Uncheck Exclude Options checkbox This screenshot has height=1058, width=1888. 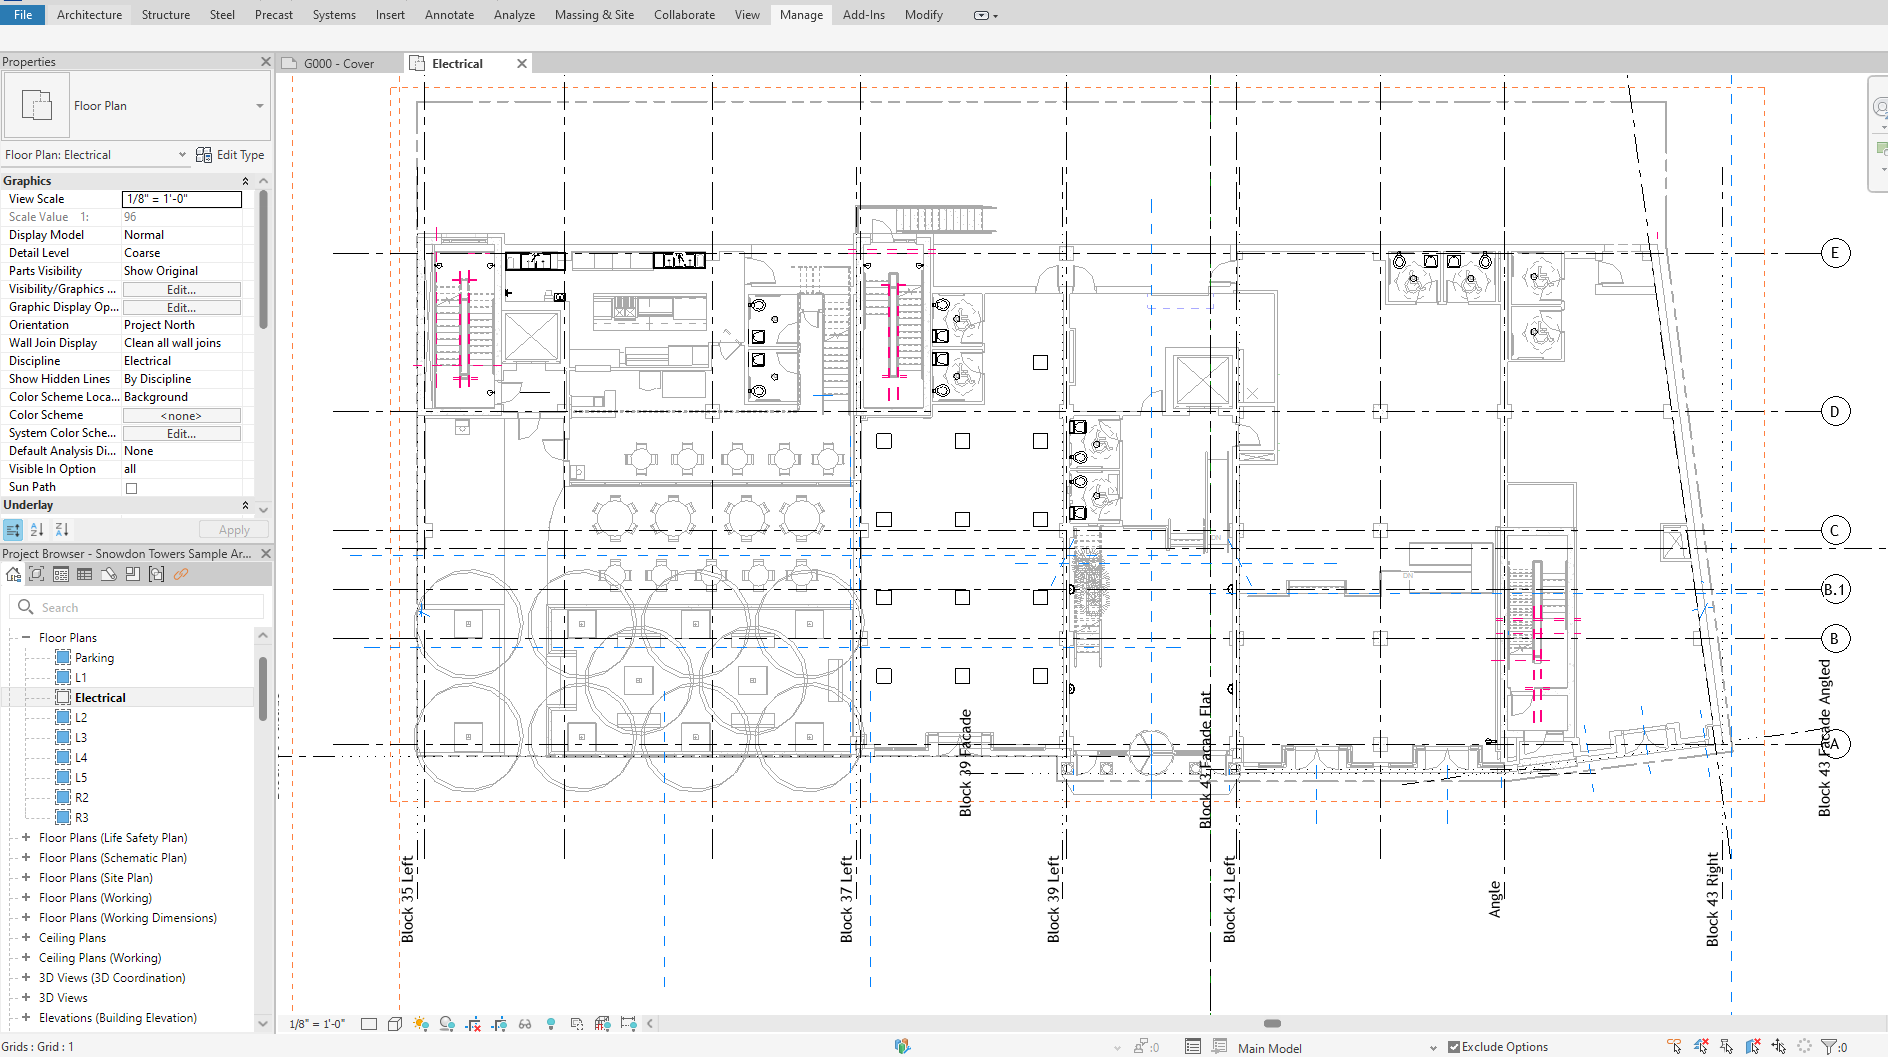tap(1454, 1047)
